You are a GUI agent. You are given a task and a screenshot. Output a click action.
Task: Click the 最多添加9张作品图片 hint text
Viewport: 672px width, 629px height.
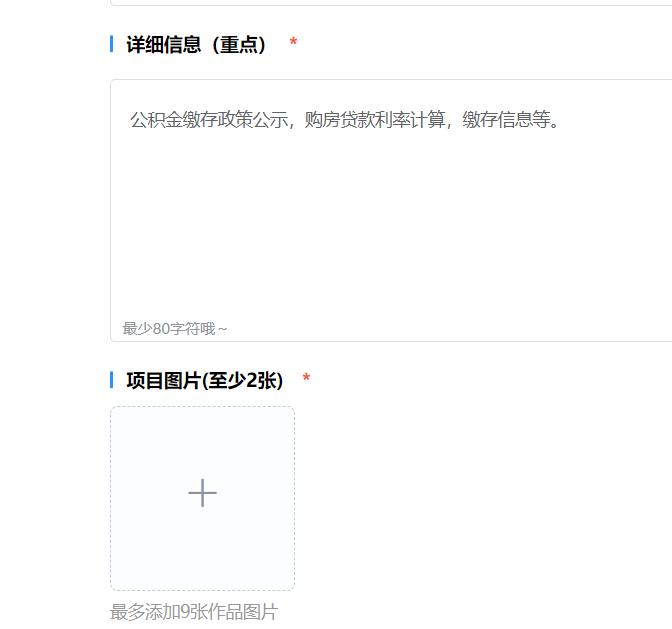tap(194, 612)
